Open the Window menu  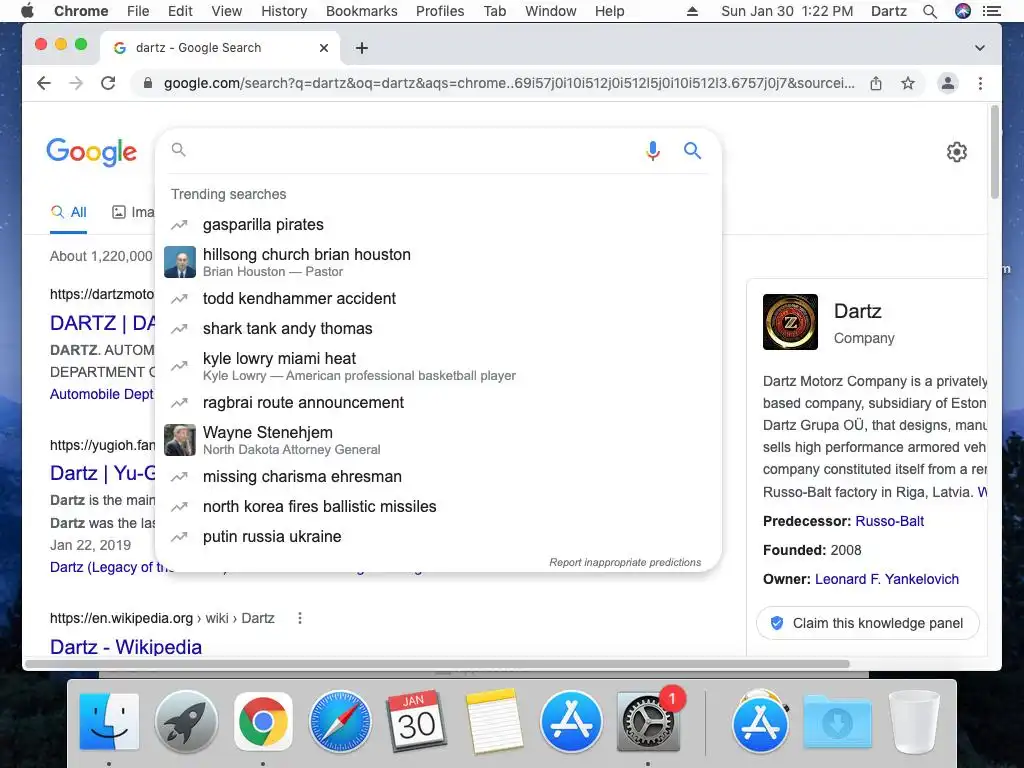pos(551,11)
